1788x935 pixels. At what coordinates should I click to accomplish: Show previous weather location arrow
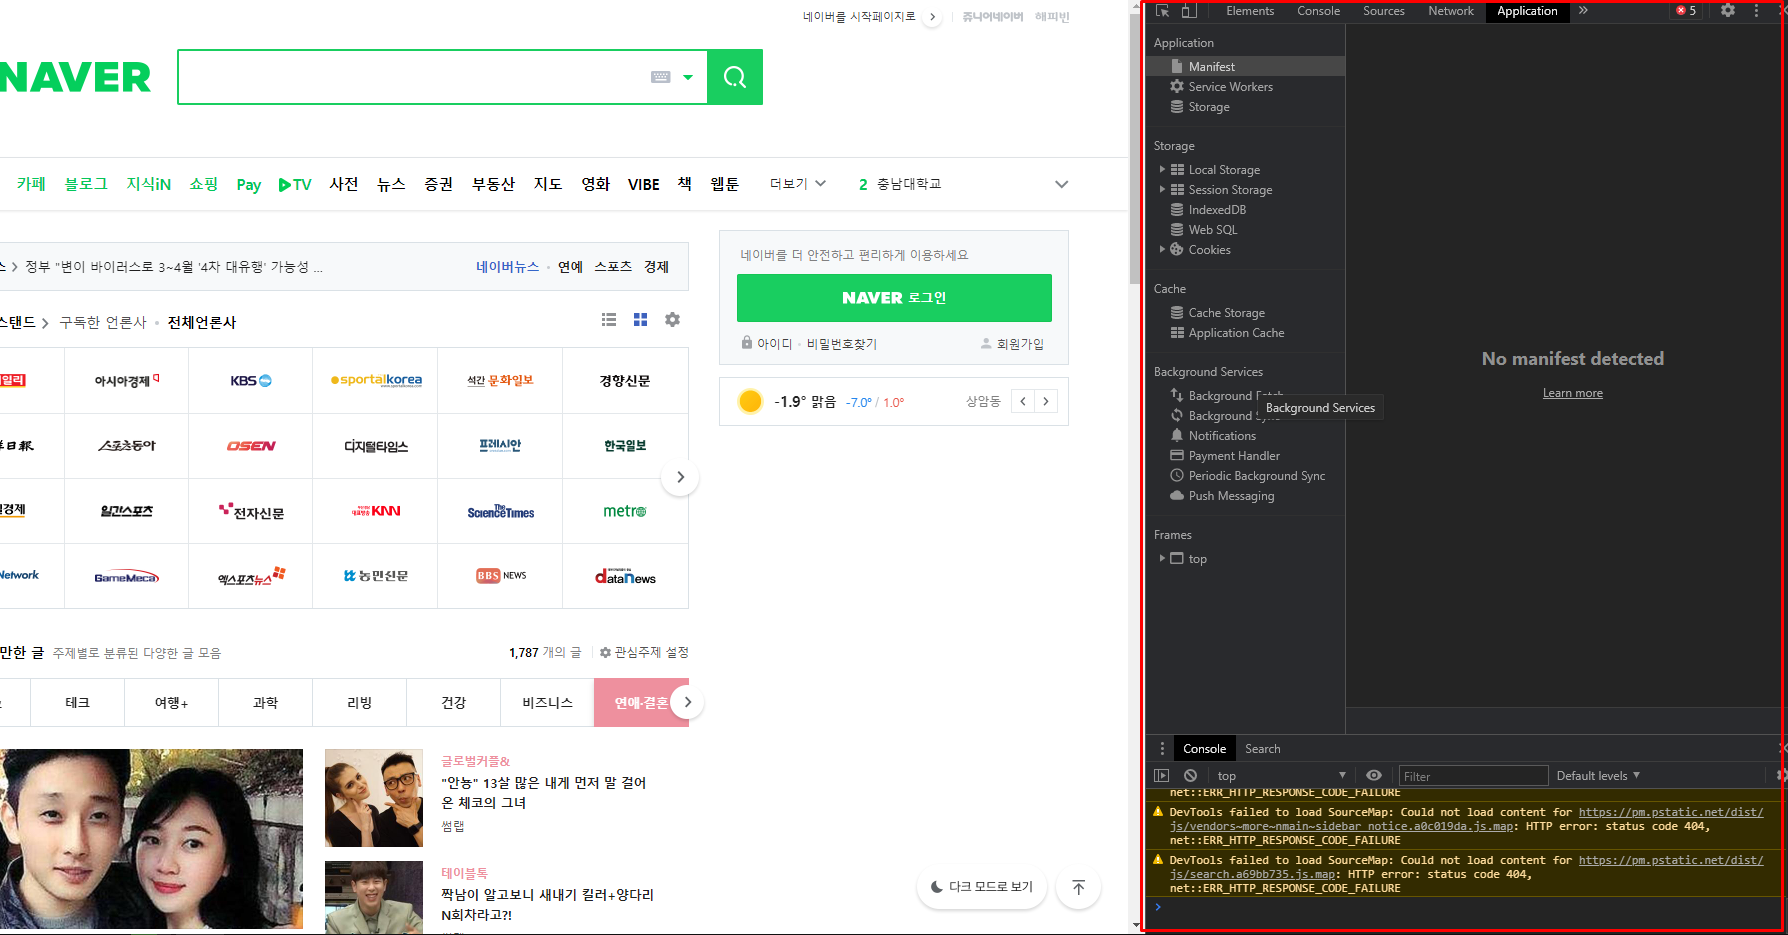coord(1023,402)
